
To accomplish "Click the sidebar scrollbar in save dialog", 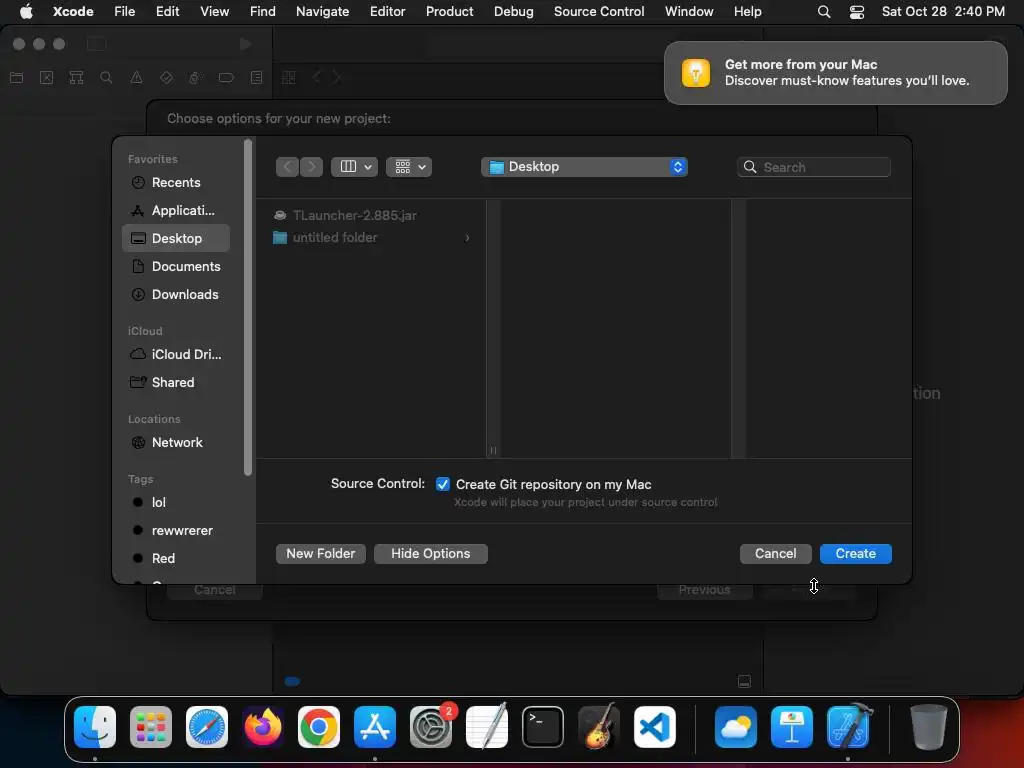I will coord(248,307).
